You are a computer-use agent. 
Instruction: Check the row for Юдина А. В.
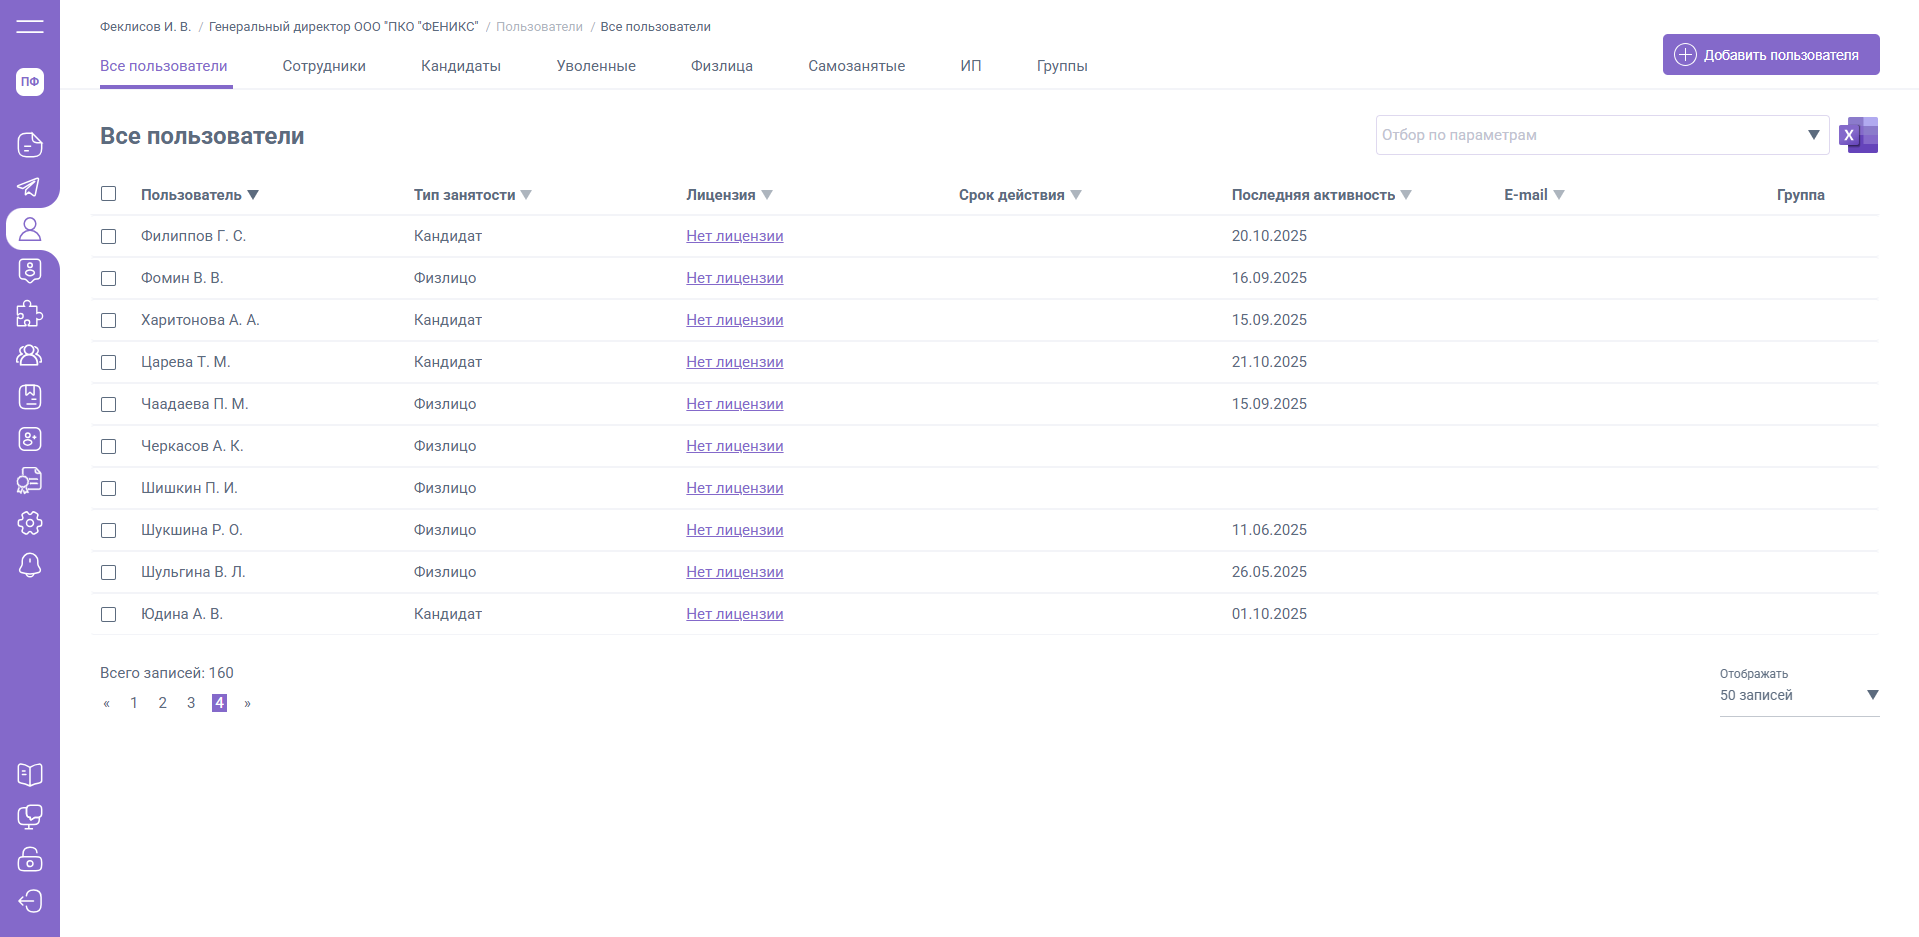109,615
